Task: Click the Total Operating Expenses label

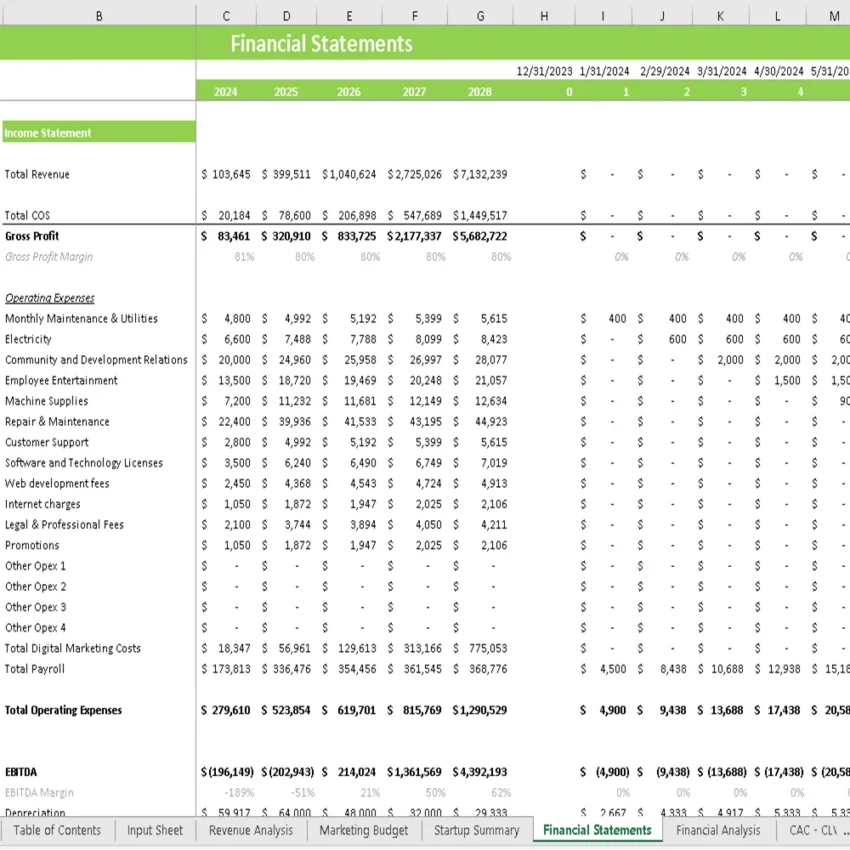Action: (62, 710)
